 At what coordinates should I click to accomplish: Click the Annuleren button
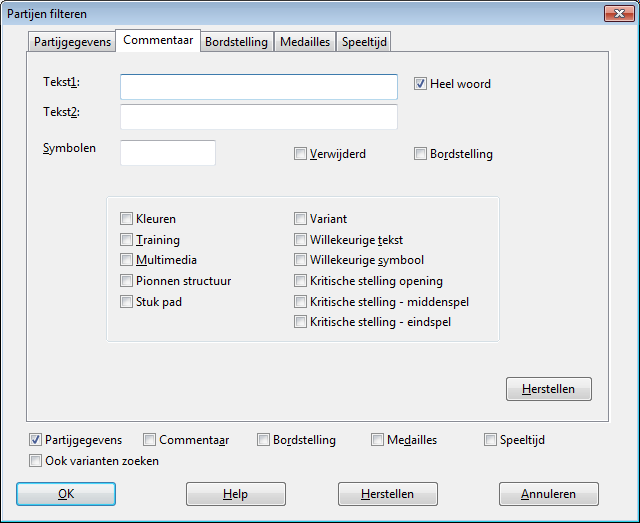[549, 494]
